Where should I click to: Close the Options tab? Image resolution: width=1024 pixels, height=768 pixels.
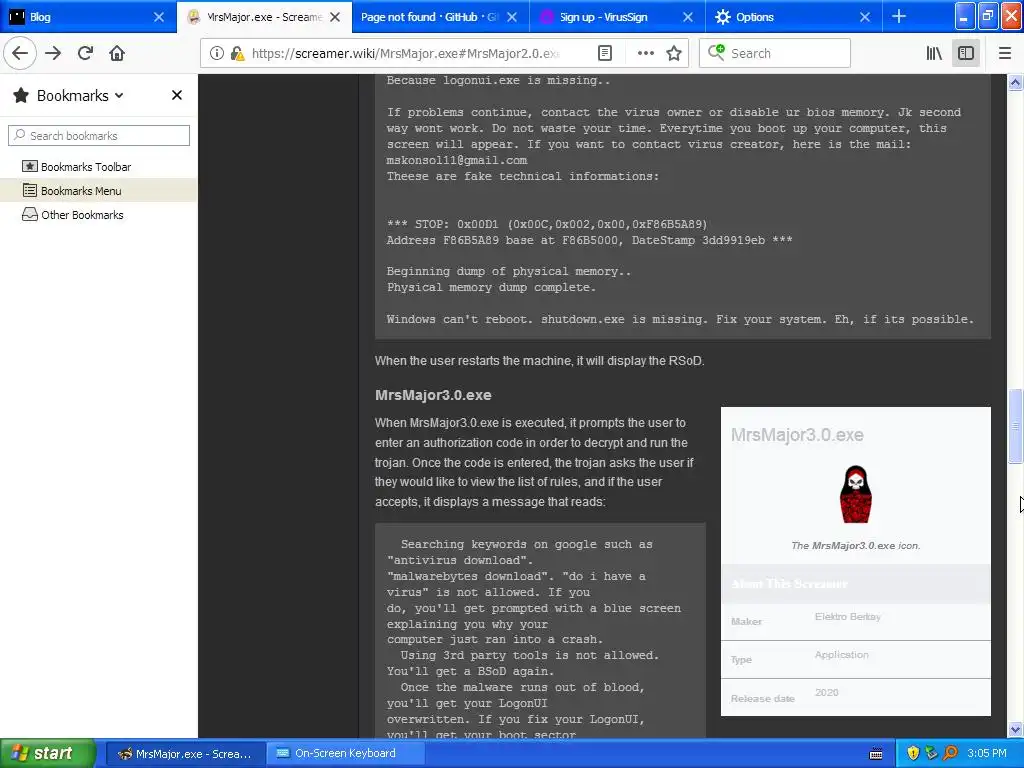(x=865, y=17)
